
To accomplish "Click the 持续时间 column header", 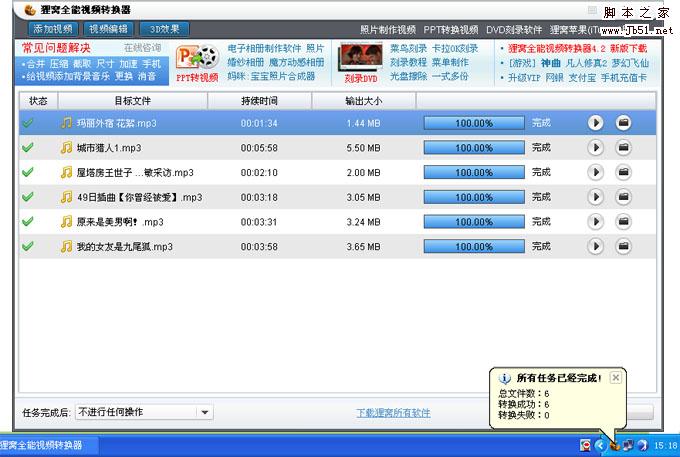I will (259, 101).
